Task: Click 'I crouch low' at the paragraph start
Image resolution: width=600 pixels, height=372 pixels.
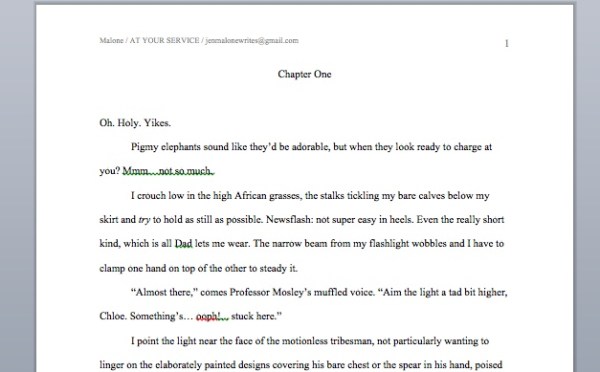Action: click(157, 196)
